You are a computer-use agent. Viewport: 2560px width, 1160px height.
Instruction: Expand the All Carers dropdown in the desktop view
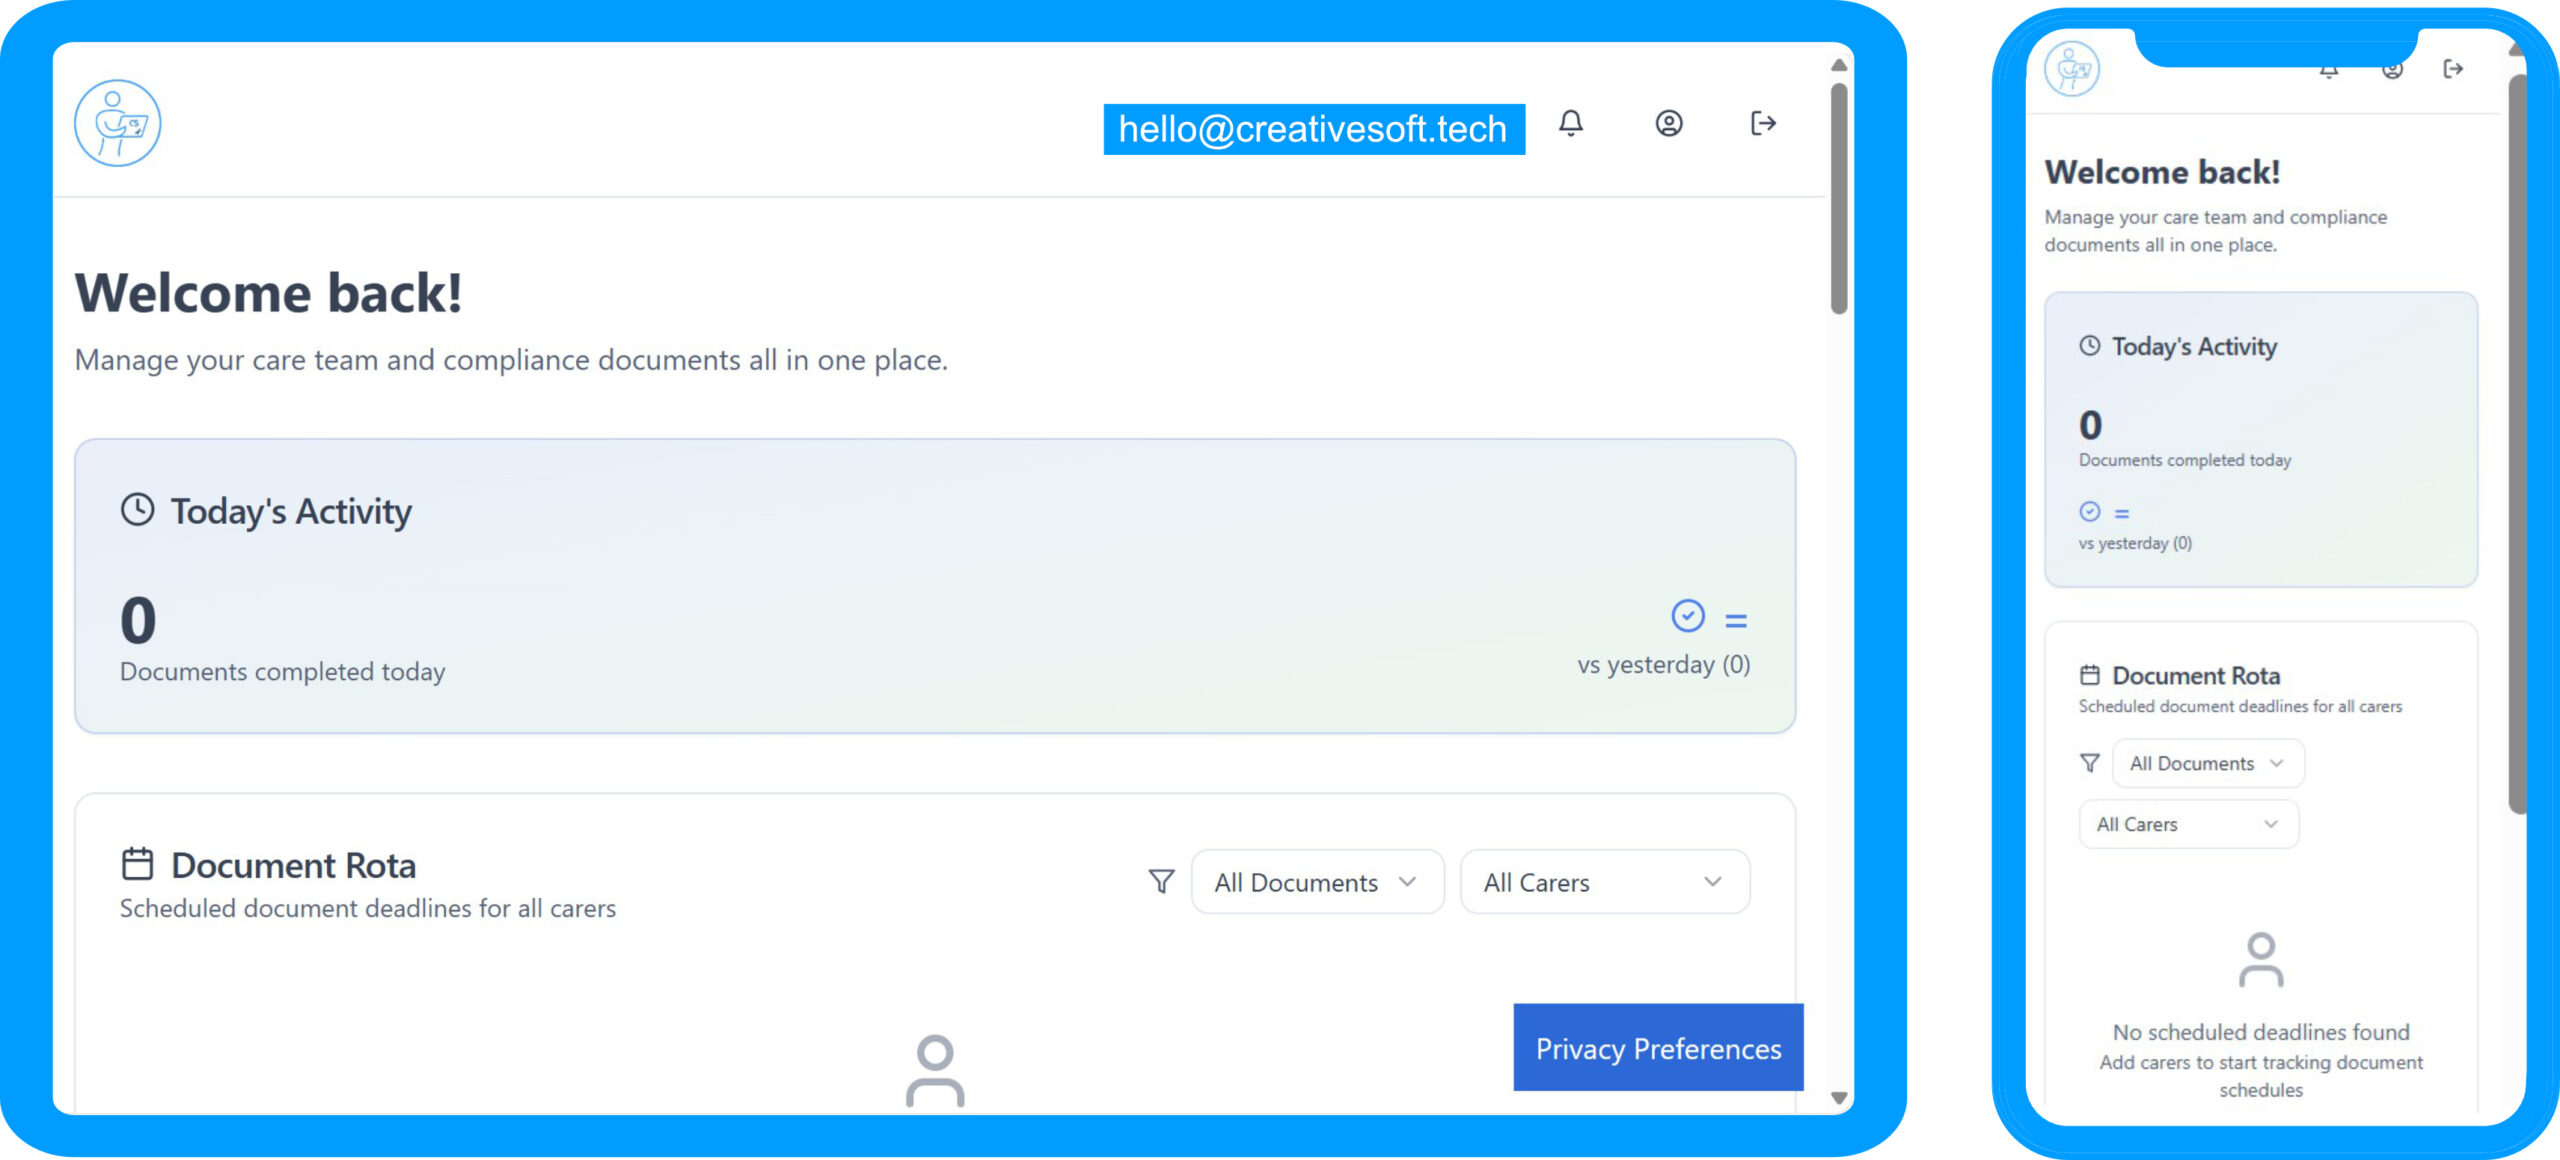coord(1604,882)
